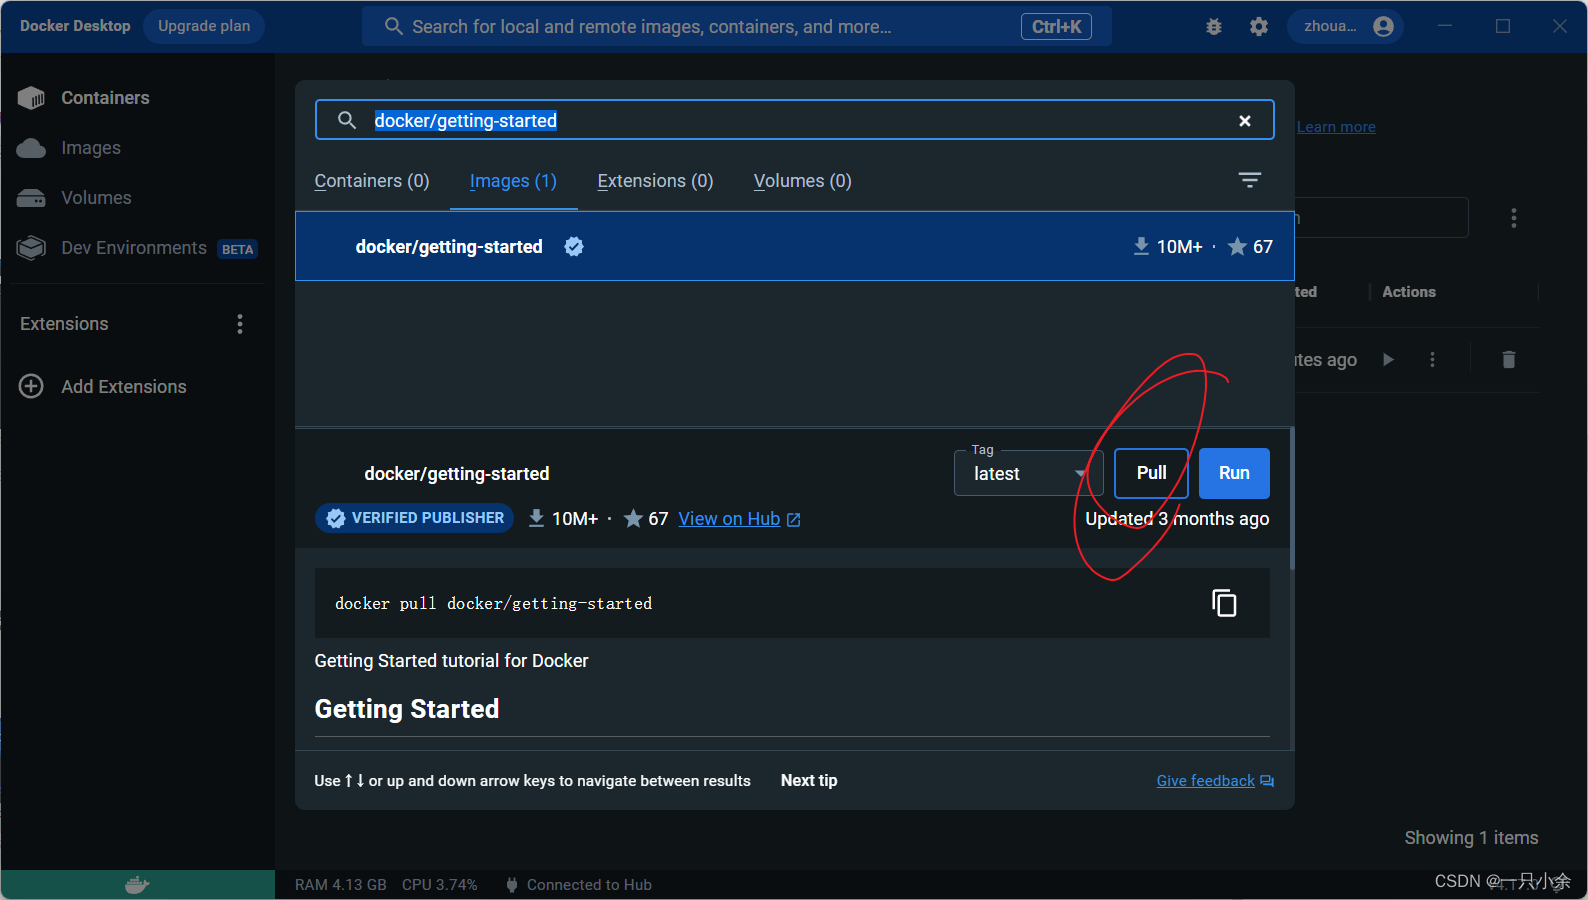Start the container with play icon
Screen dimensions: 1588x900
pos(1388,360)
